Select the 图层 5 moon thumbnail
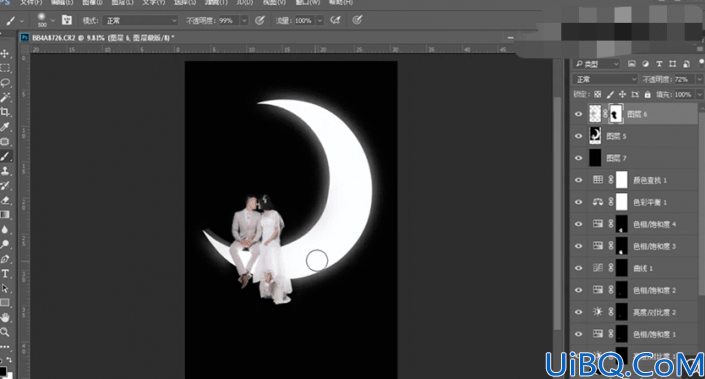This screenshot has height=379, width=705. pyautogui.click(x=595, y=136)
